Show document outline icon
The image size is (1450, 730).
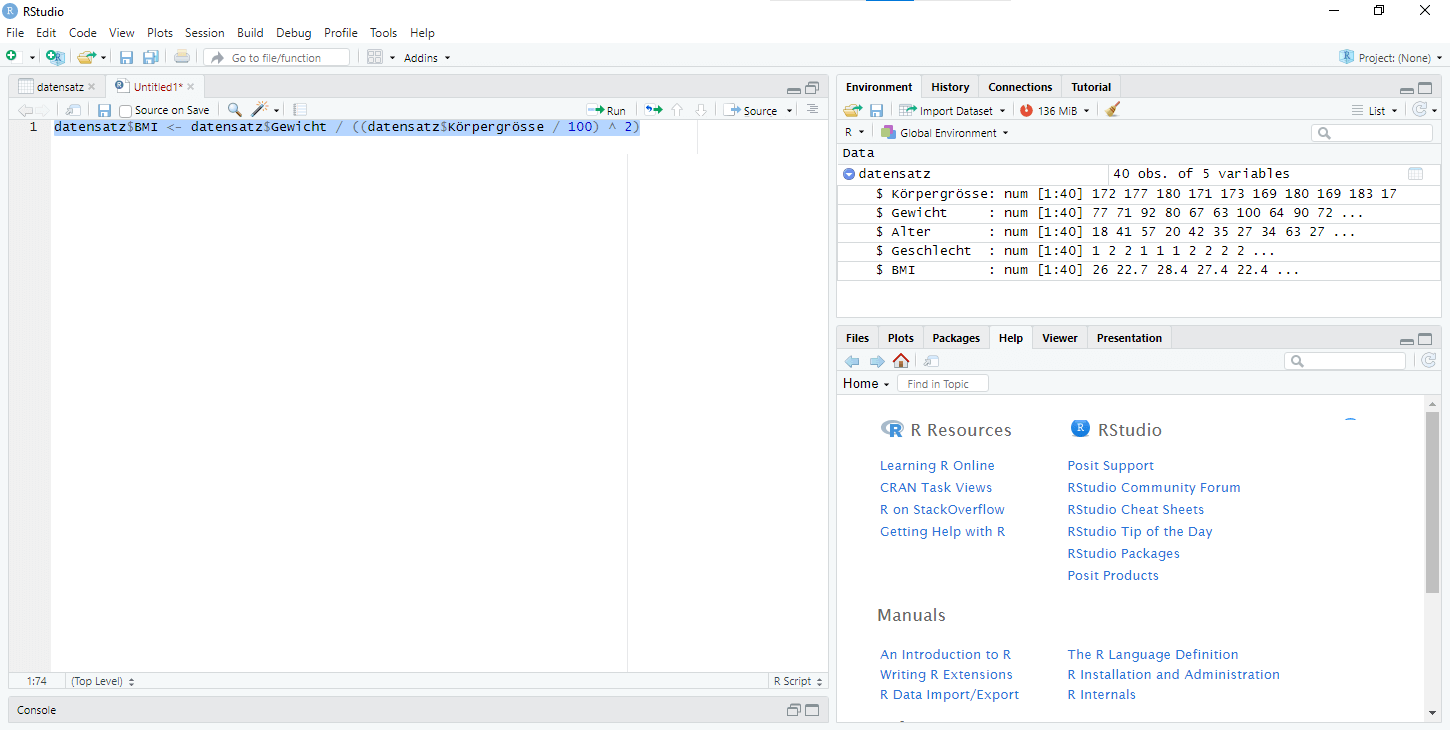812,110
